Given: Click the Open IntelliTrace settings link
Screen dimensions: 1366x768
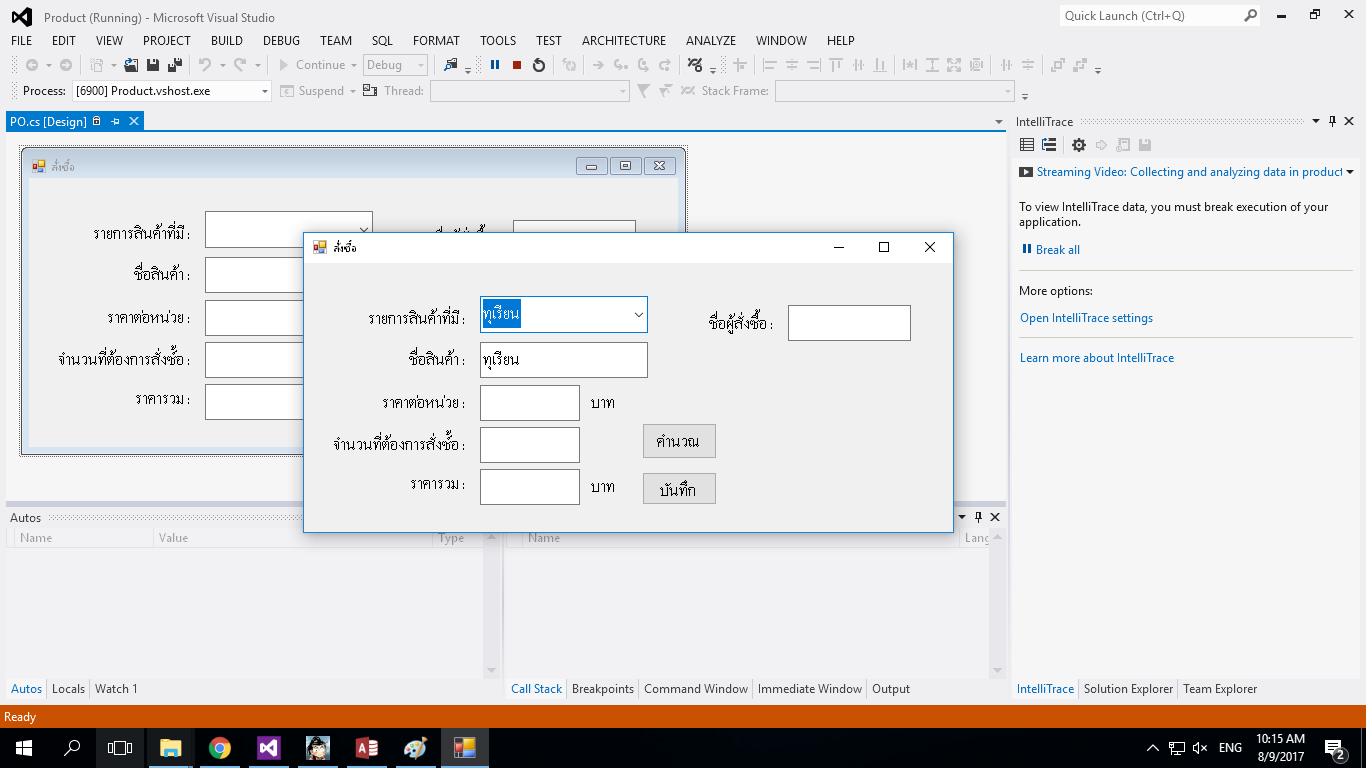Looking at the screenshot, I should point(1086,318).
